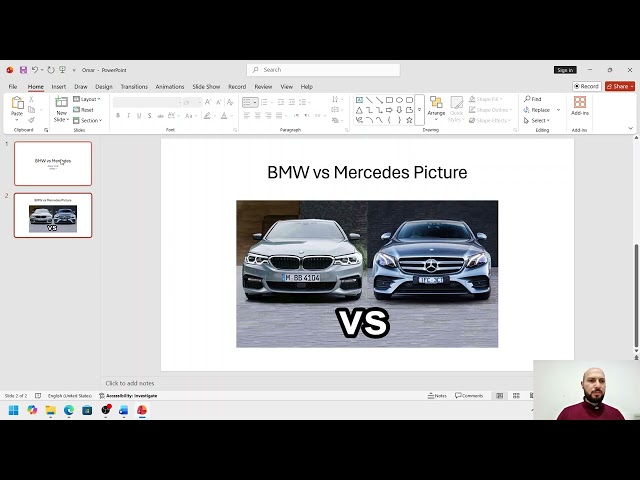Click the Replace button
Screen dimensions: 640x480
(x=537, y=110)
